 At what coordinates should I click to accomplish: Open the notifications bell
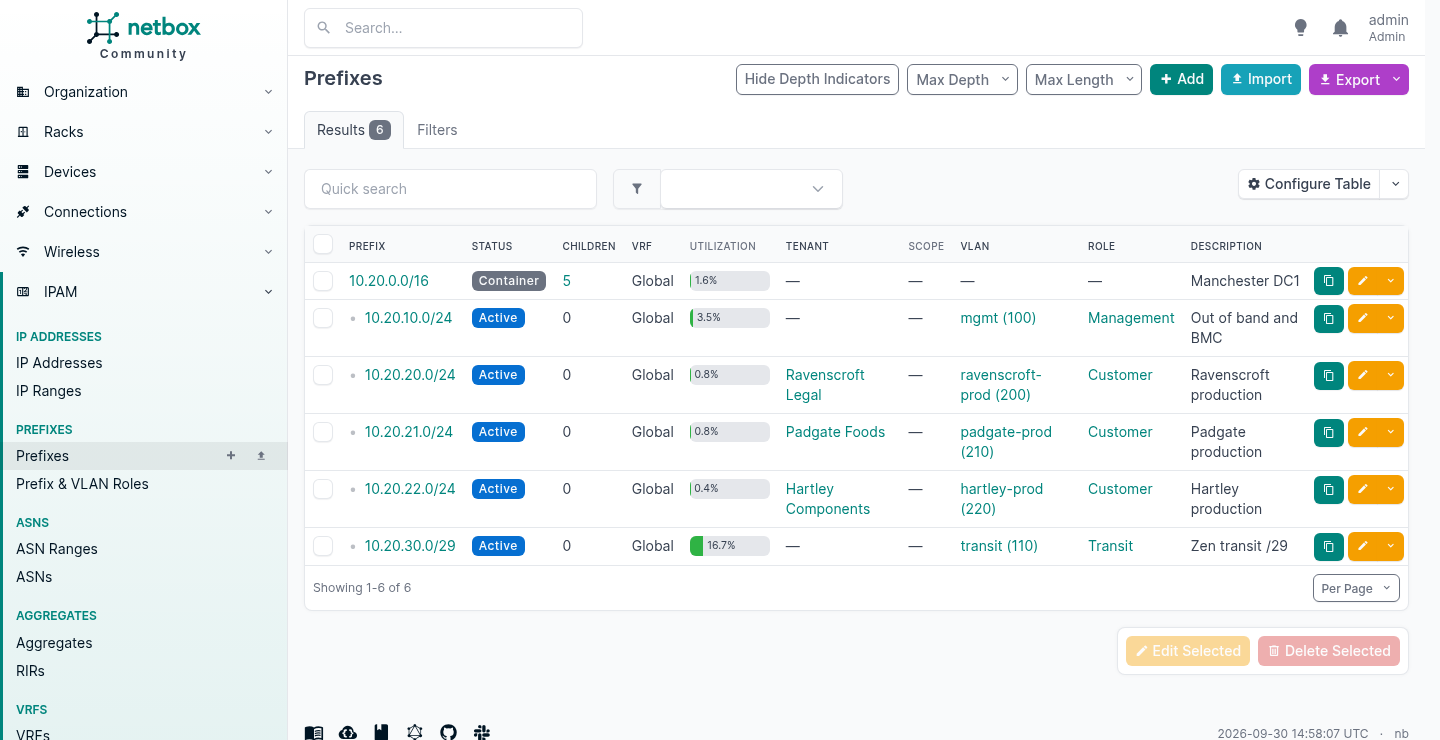pyautogui.click(x=1341, y=28)
